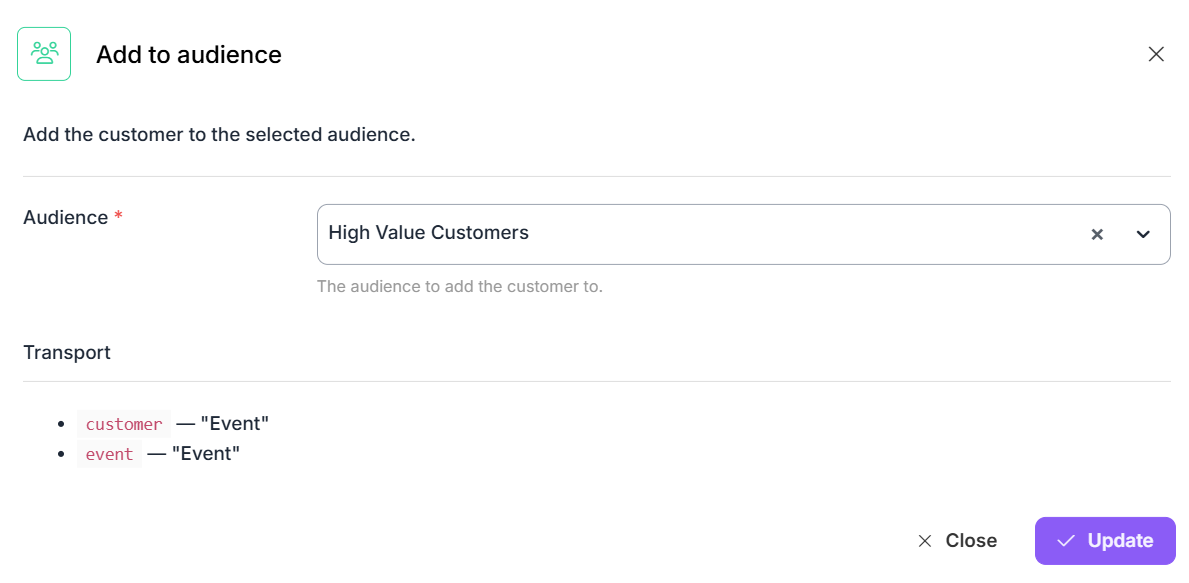Dismiss dialog with top-right X icon
The height and width of the screenshot is (583, 1189).
pos(1156,54)
